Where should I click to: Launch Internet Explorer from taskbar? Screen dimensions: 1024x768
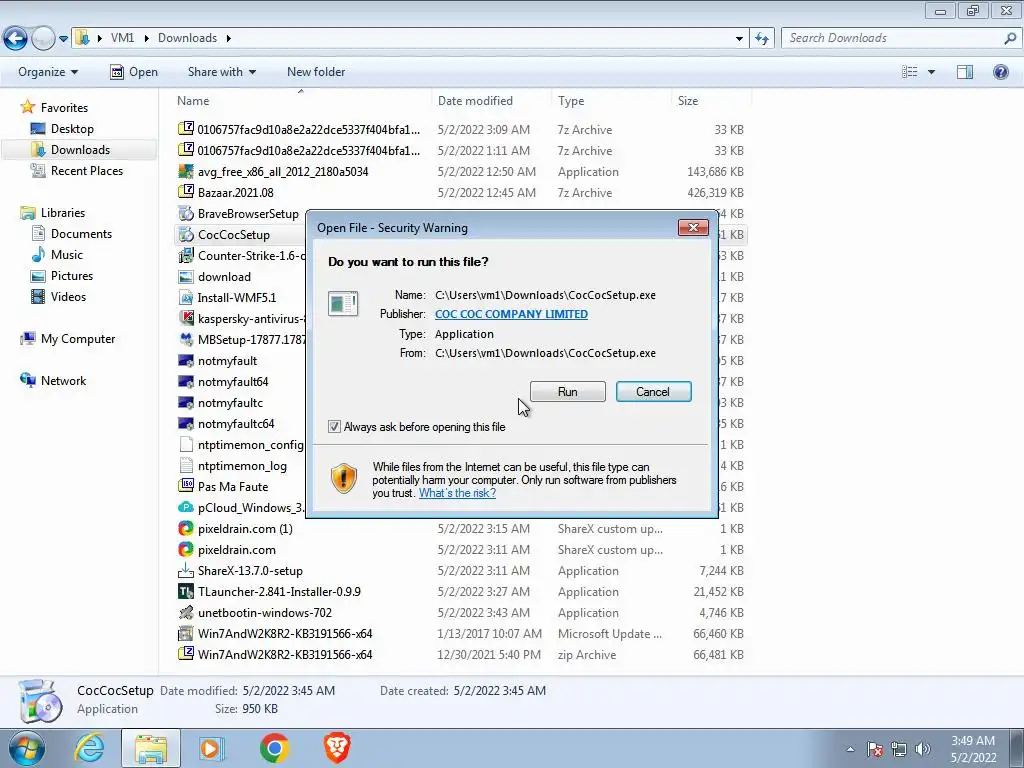(x=89, y=748)
